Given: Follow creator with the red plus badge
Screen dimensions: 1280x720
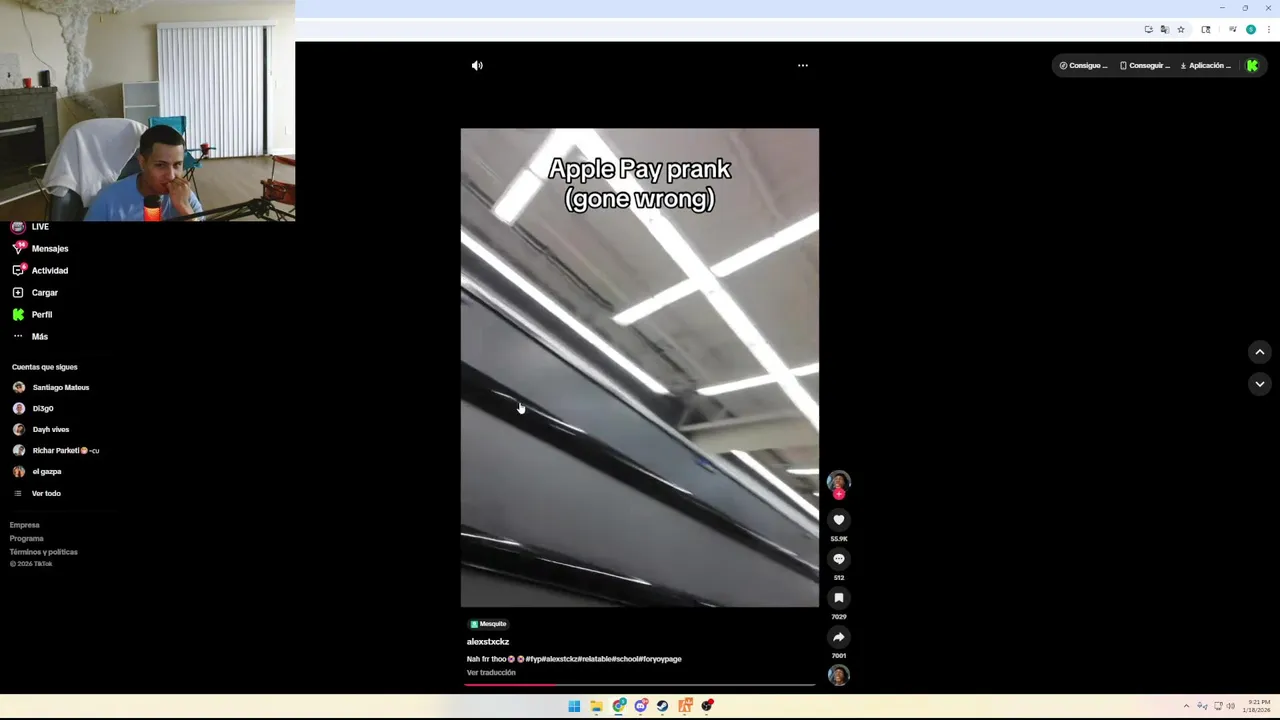Looking at the screenshot, I should coord(839,493).
